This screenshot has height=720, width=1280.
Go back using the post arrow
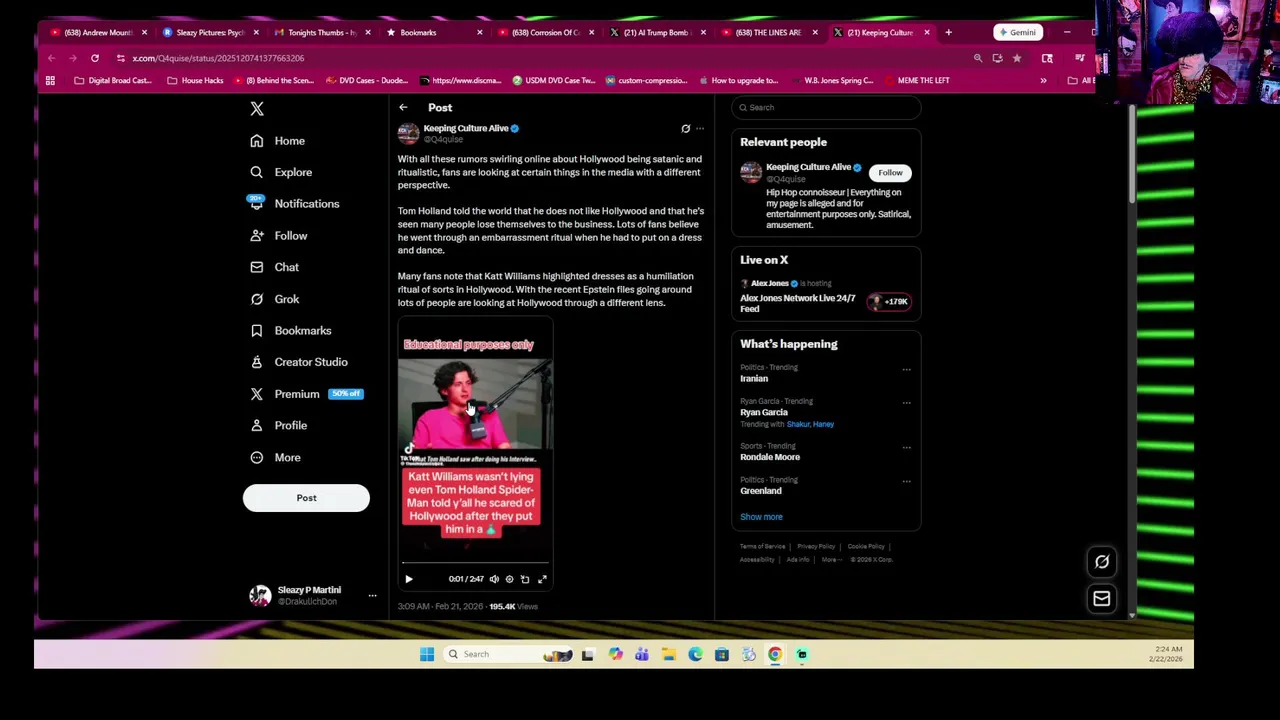coord(403,107)
